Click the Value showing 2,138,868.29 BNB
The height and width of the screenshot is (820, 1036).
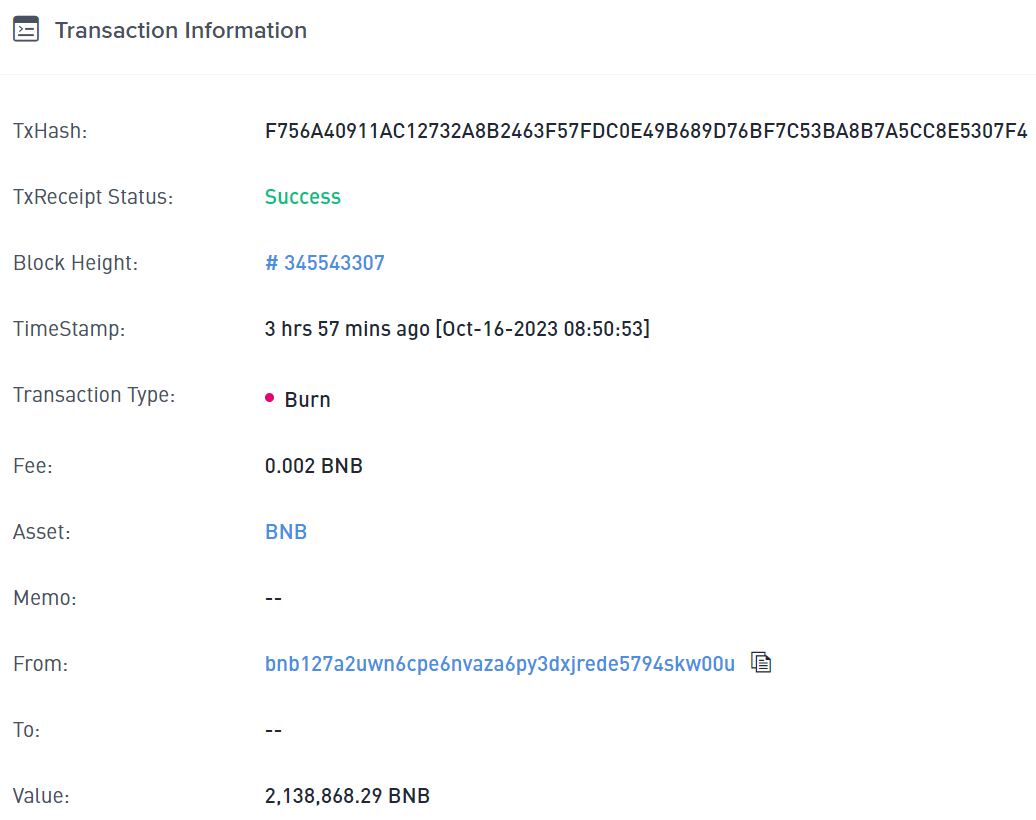[347, 796]
